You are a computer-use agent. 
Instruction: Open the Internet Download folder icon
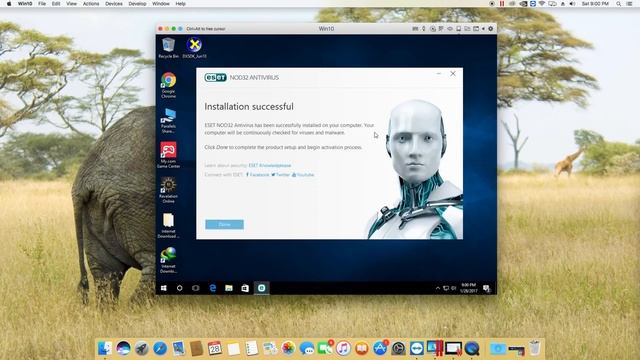[168, 225]
